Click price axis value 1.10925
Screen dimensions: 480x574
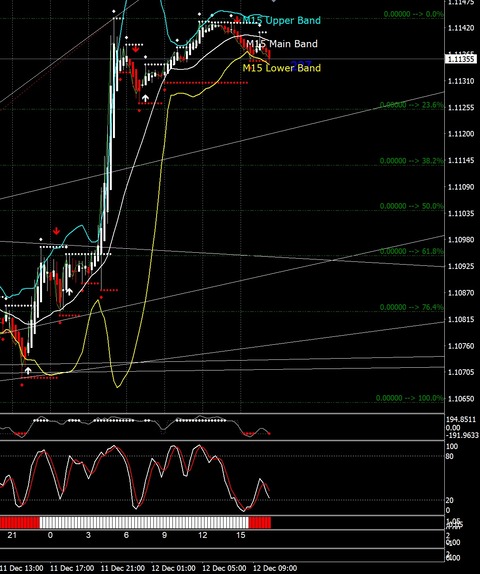pos(461,266)
